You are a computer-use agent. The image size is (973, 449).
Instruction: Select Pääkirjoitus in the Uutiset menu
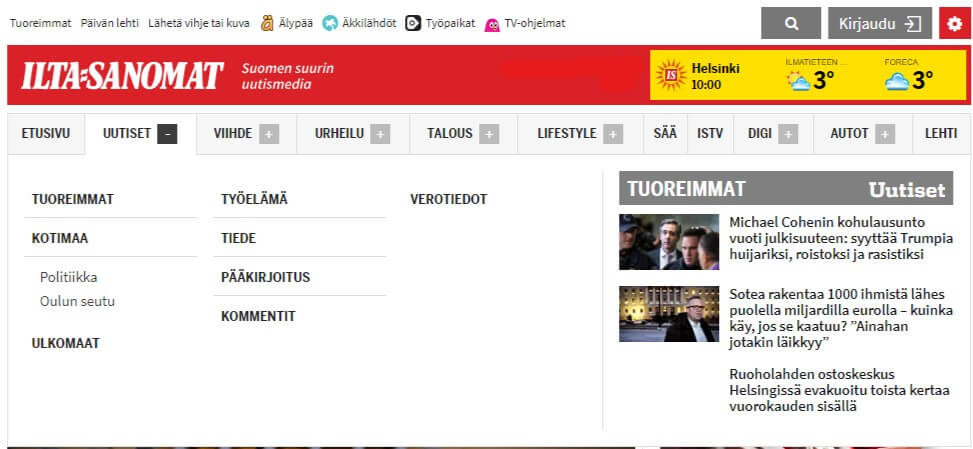click(265, 277)
